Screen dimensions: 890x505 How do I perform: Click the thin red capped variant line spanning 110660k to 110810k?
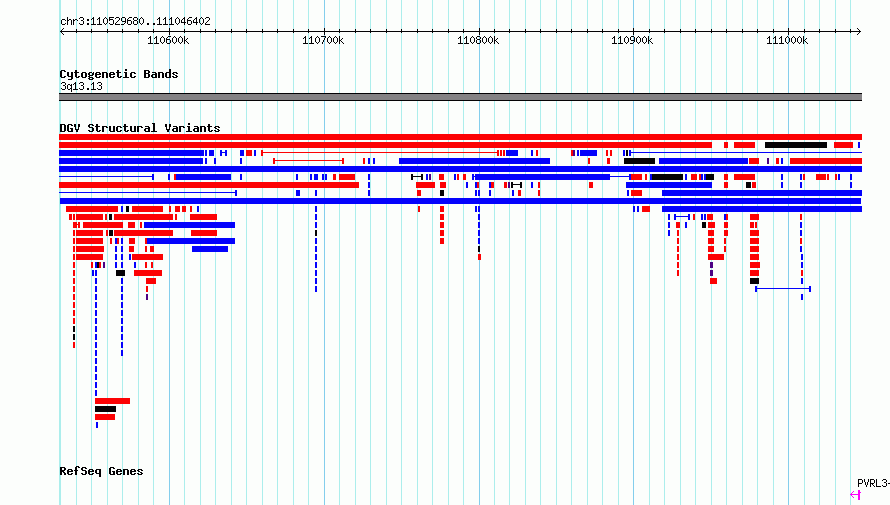point(379,153)
